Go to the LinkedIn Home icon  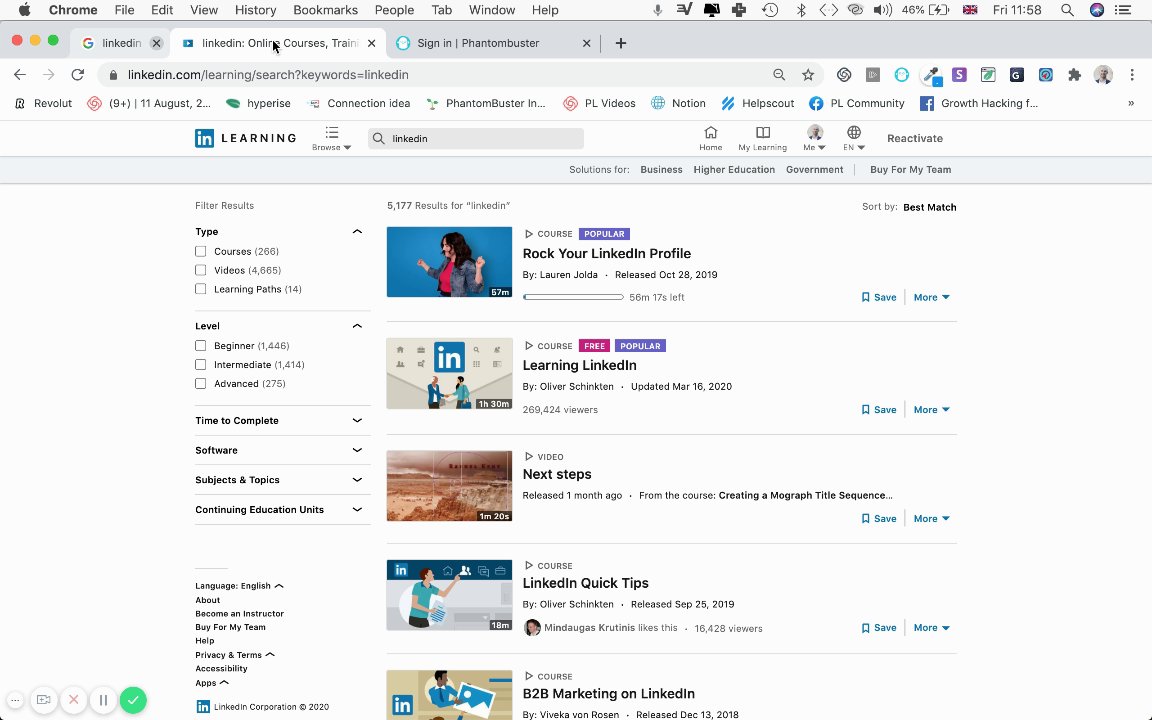click(x=710, y=137)
